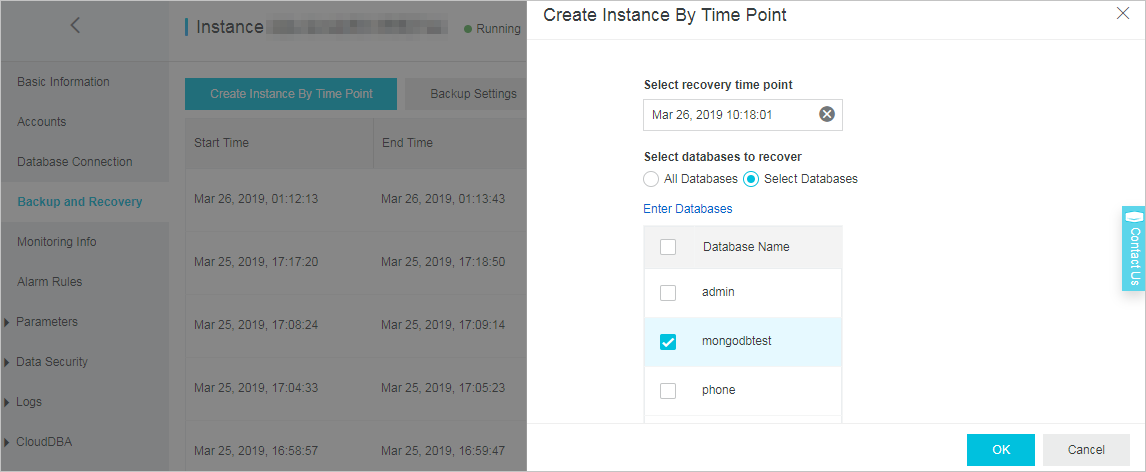Select start time Mar 26, 2019, 01:12:13

[256, 199]
